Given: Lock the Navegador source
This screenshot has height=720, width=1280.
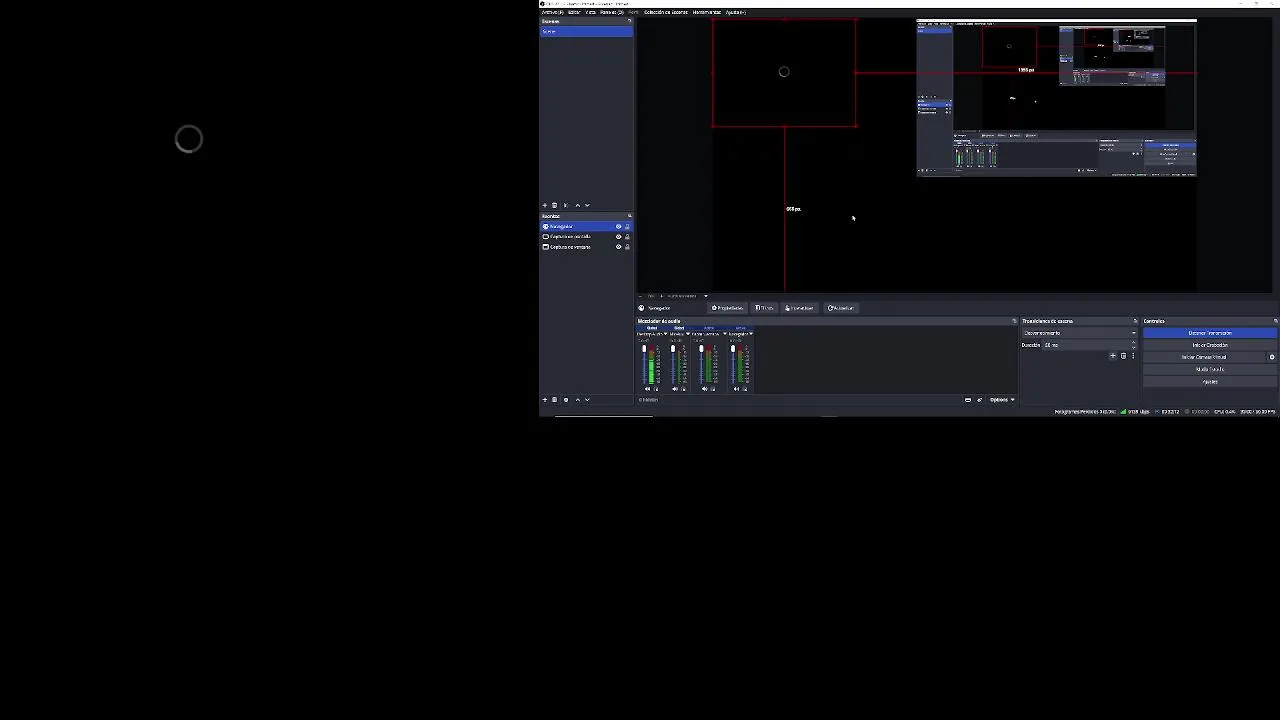Looking at the screenshot, I should coord(627,227).
